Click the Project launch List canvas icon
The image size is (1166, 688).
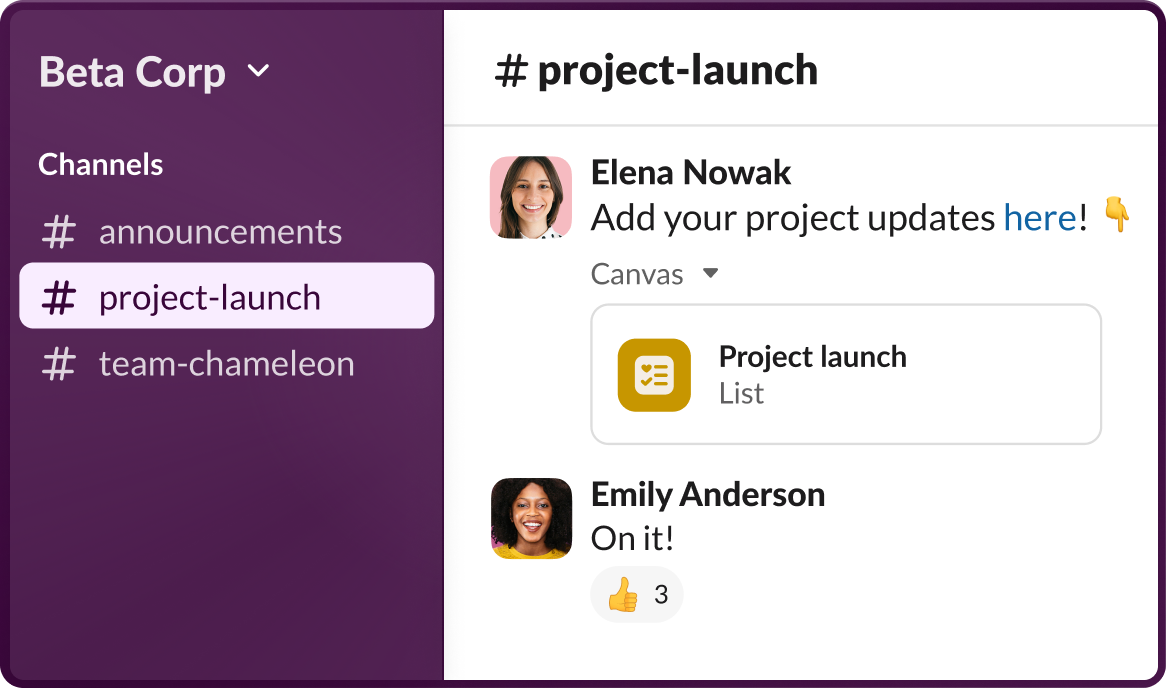654,375
